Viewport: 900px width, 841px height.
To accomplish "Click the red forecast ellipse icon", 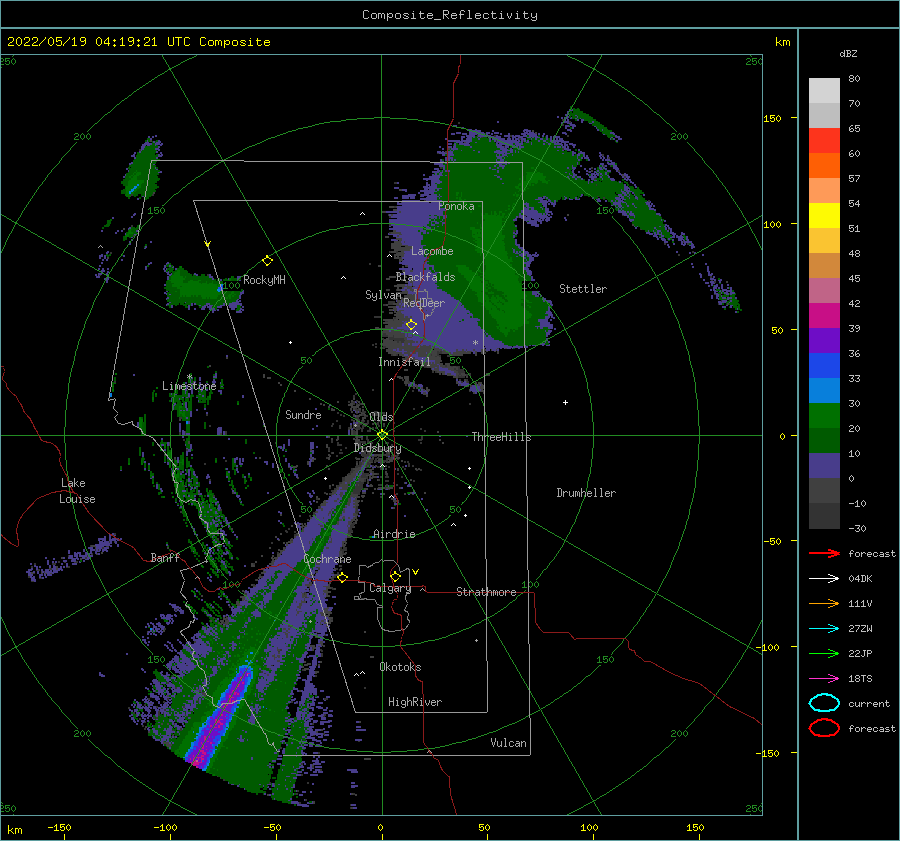I will point(824,728).
